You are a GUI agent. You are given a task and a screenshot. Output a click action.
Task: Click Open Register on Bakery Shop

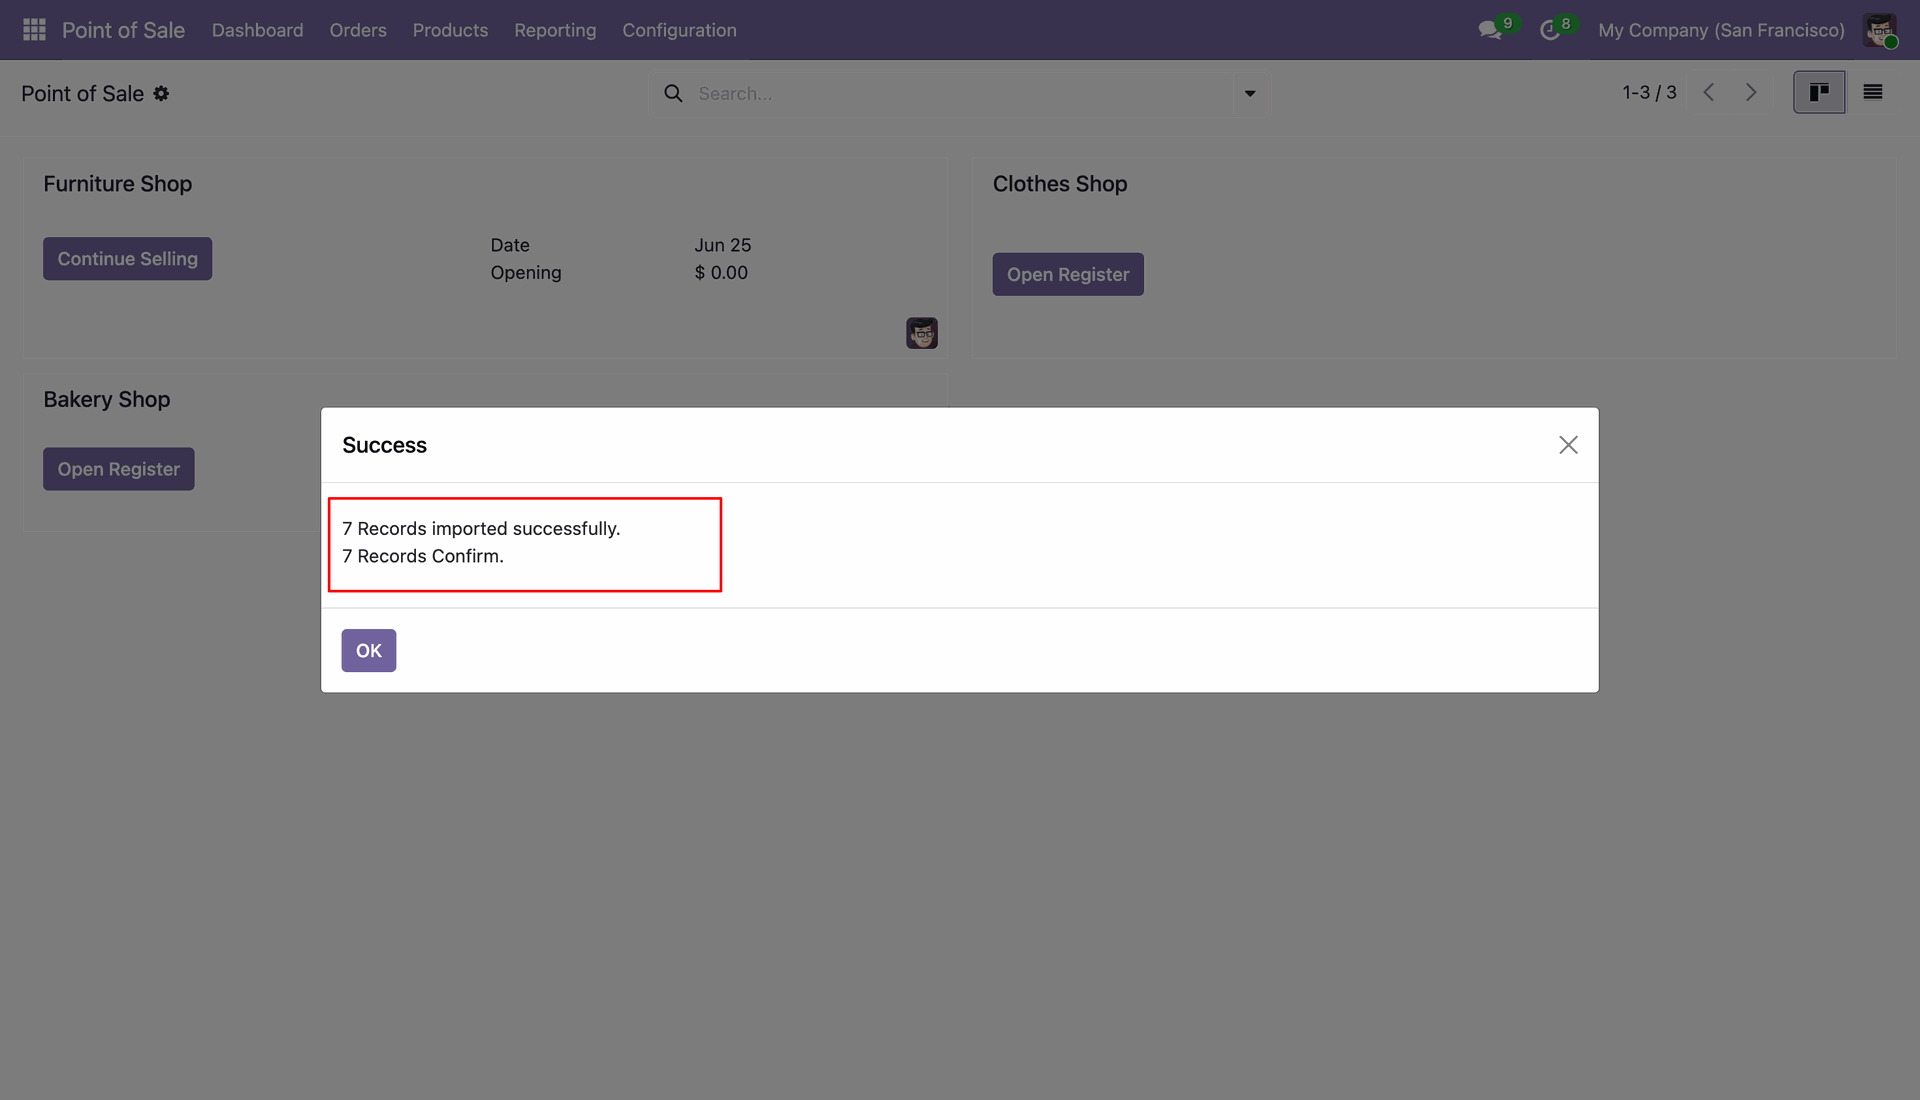coord(118,469)
